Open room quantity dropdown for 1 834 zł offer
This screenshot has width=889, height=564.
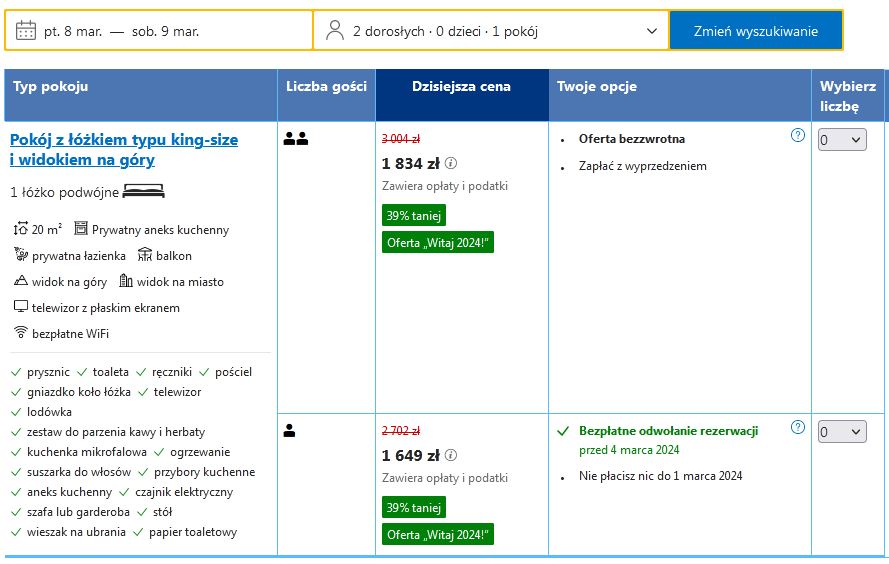(x=841, y=141)
